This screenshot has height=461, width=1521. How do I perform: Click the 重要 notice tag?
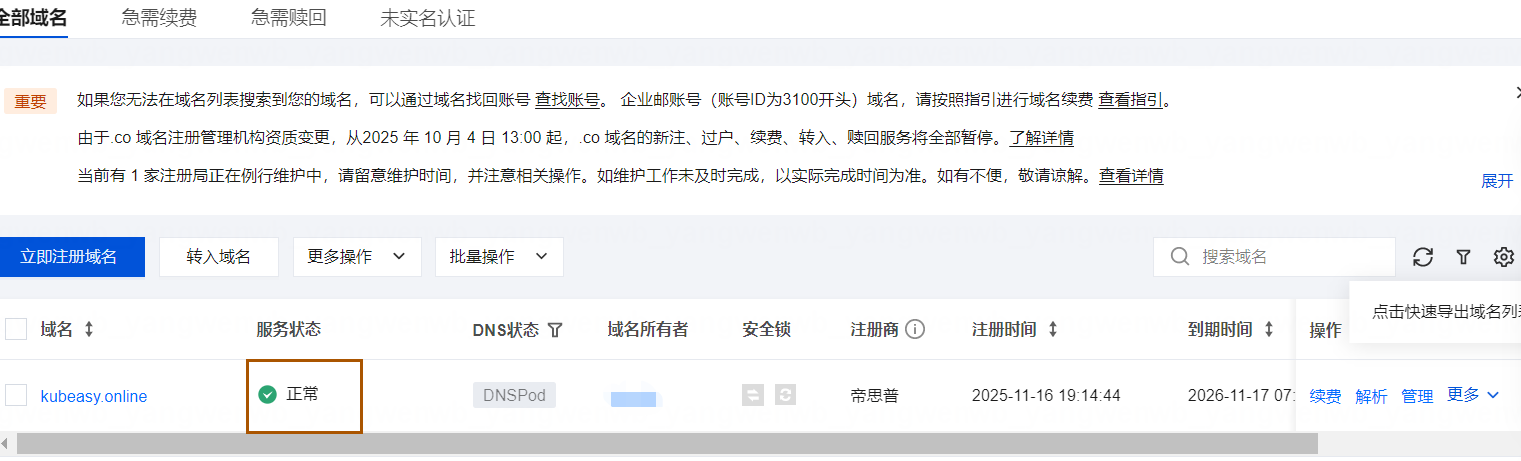(30, 100)
